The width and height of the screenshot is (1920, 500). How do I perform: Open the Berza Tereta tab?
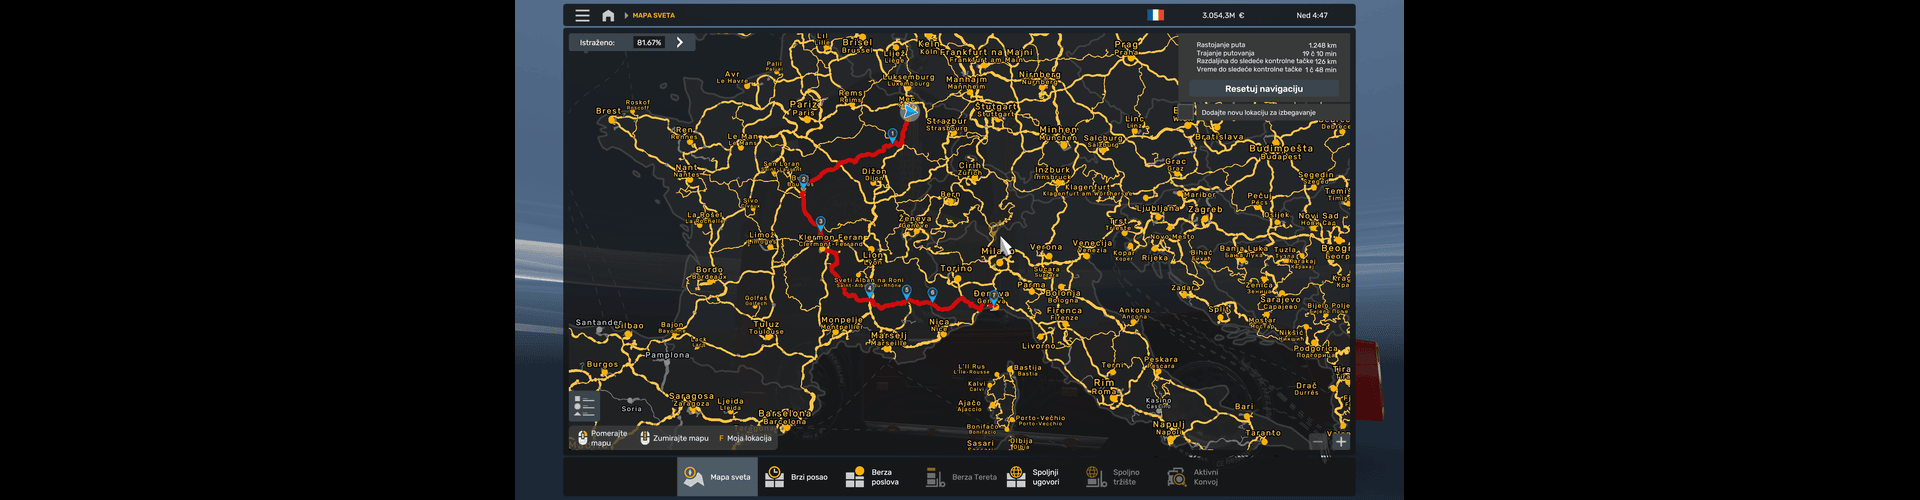pos(961,477)
